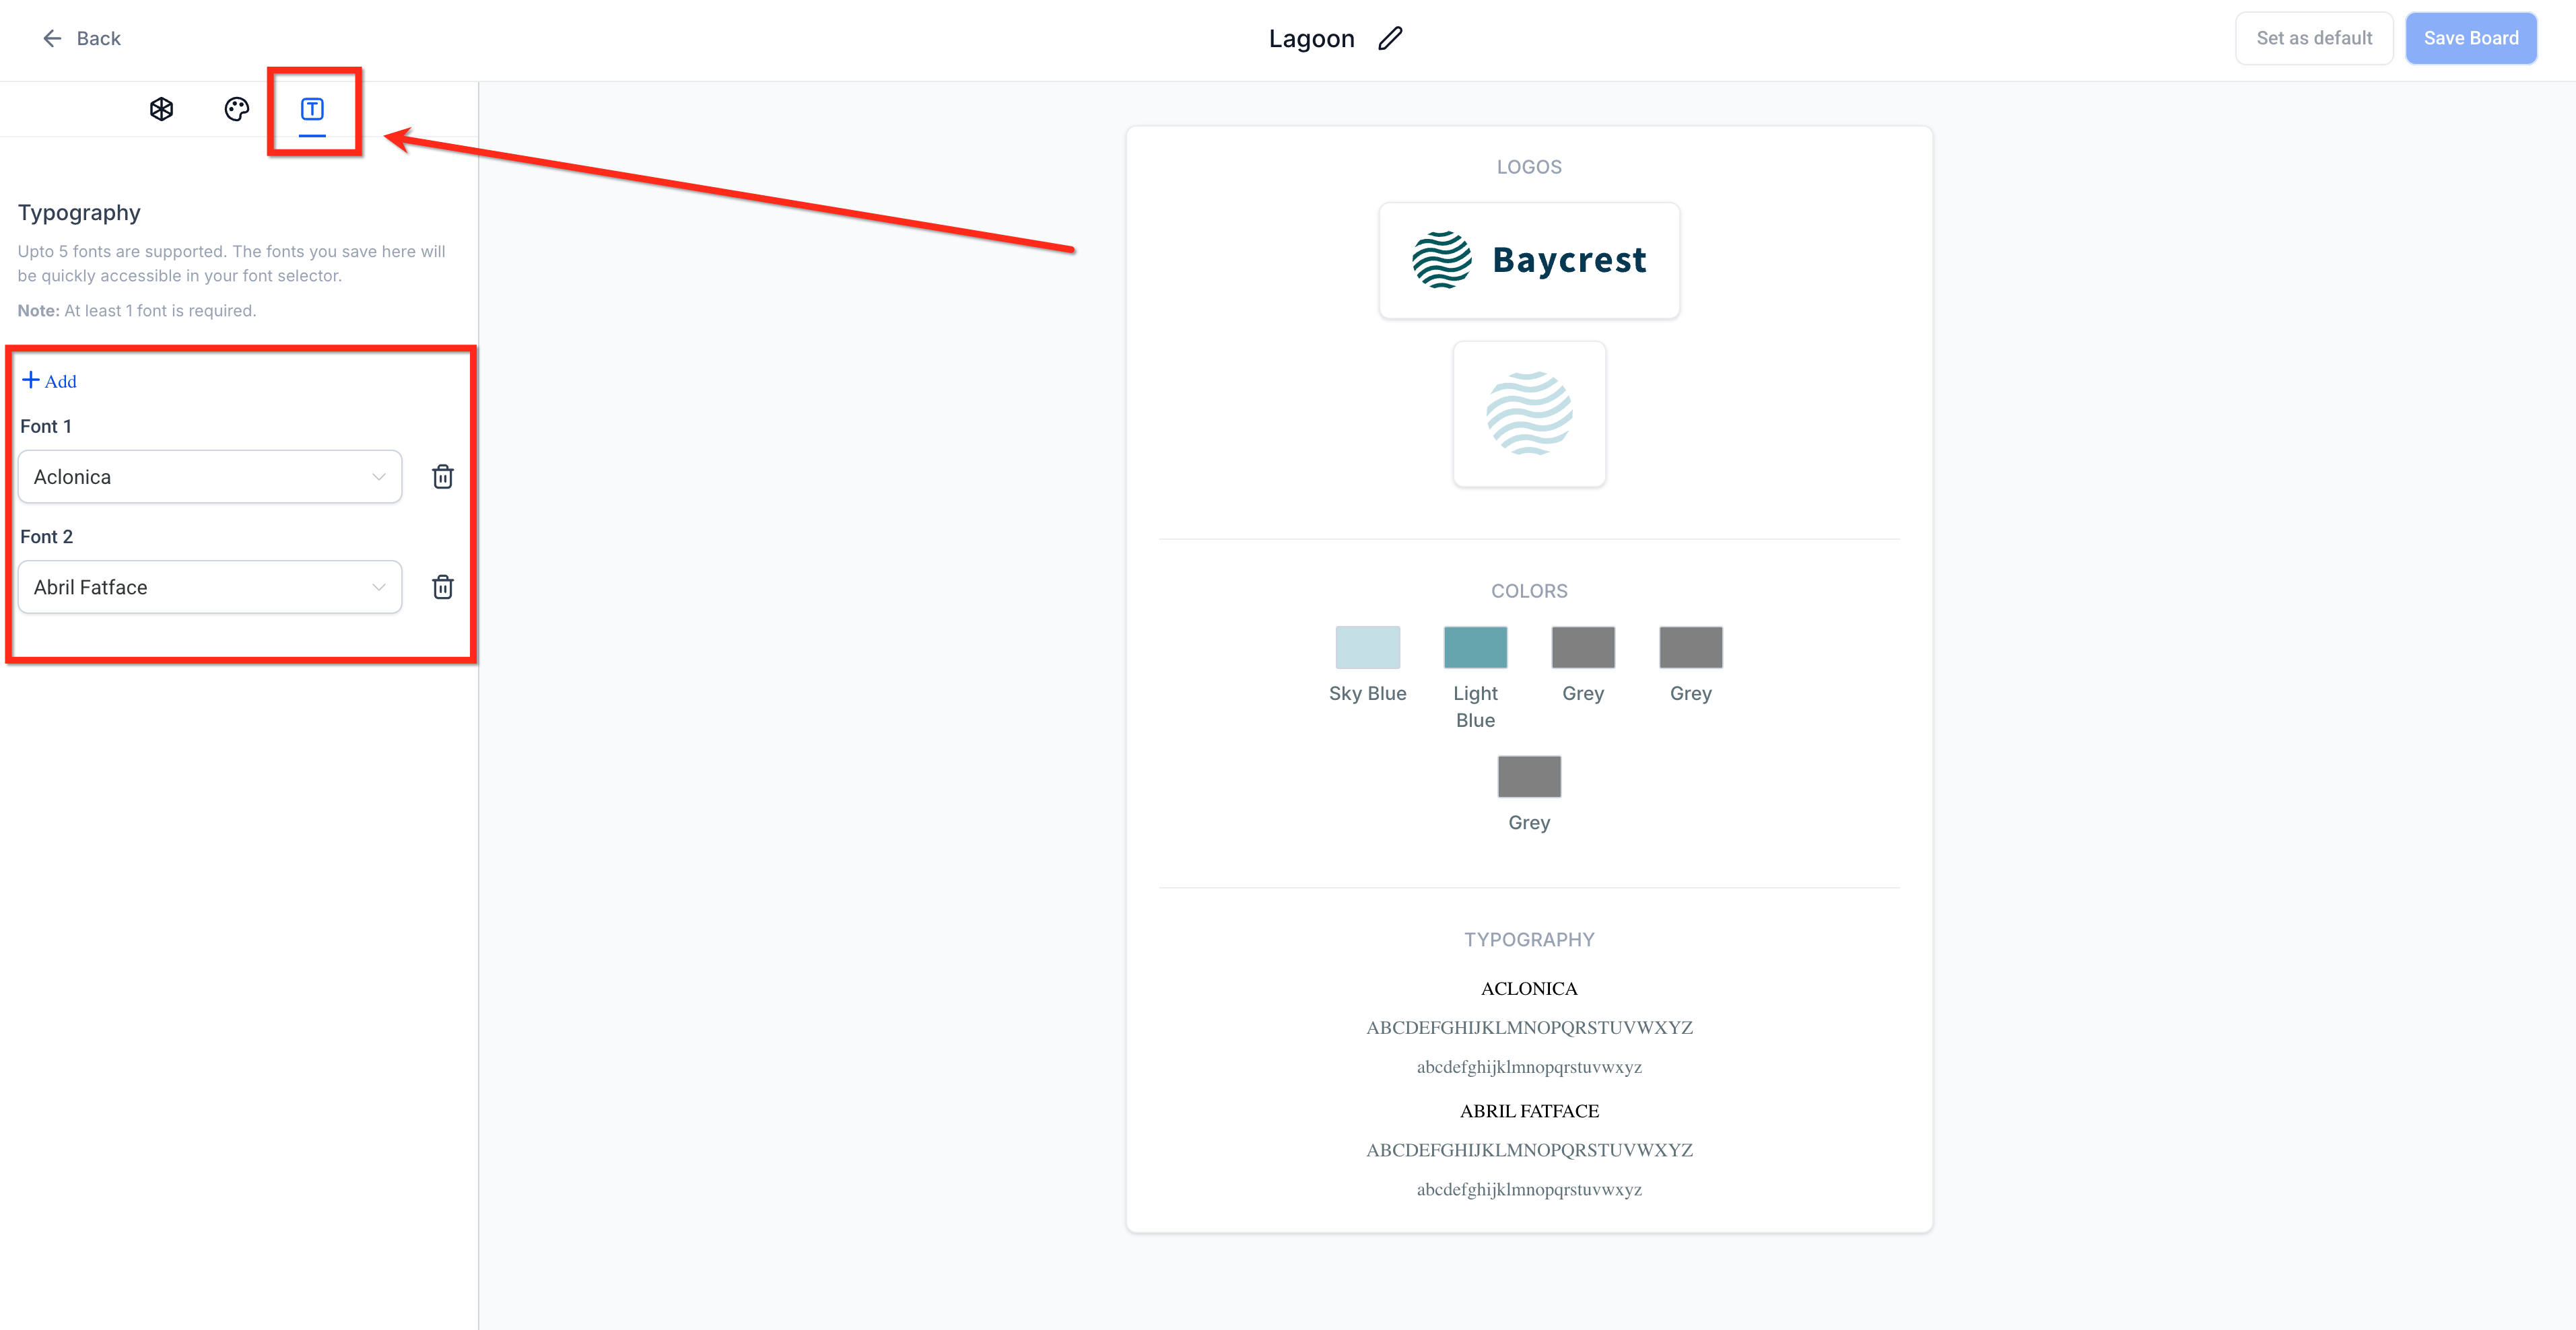
Task: Select the Typography tab icon
Action: (x=312, y=109)
